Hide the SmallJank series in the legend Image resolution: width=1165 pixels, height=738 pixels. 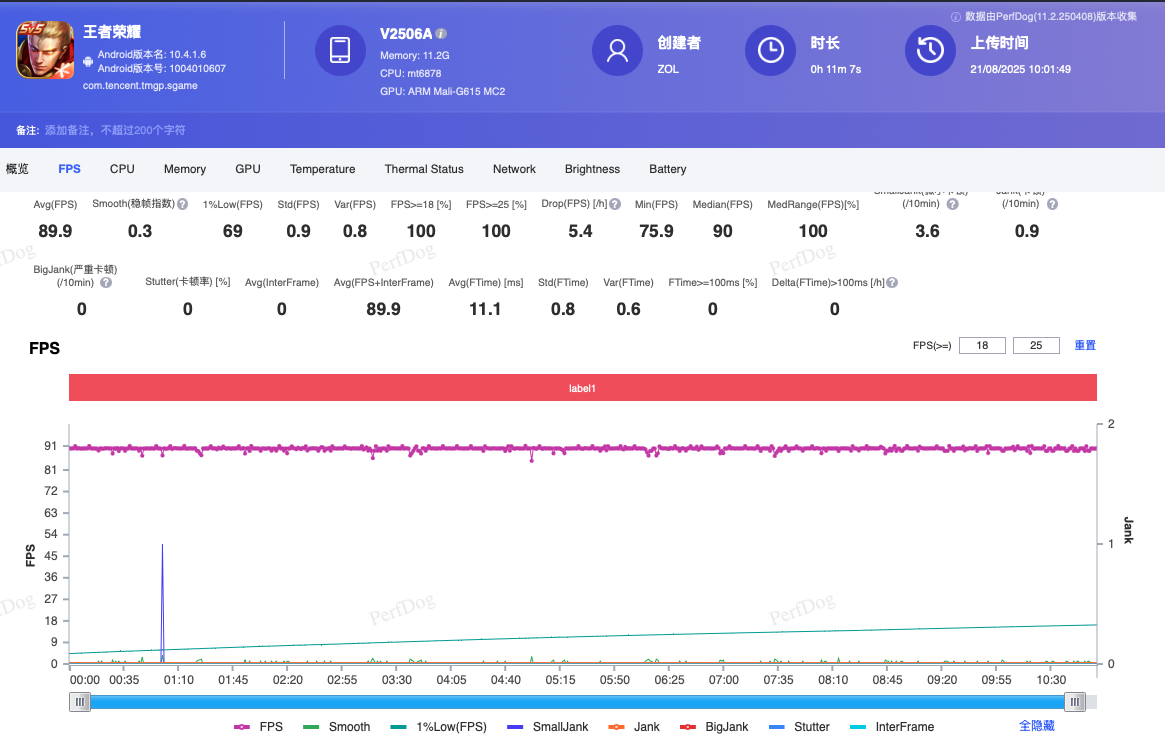tap(548, 727)
